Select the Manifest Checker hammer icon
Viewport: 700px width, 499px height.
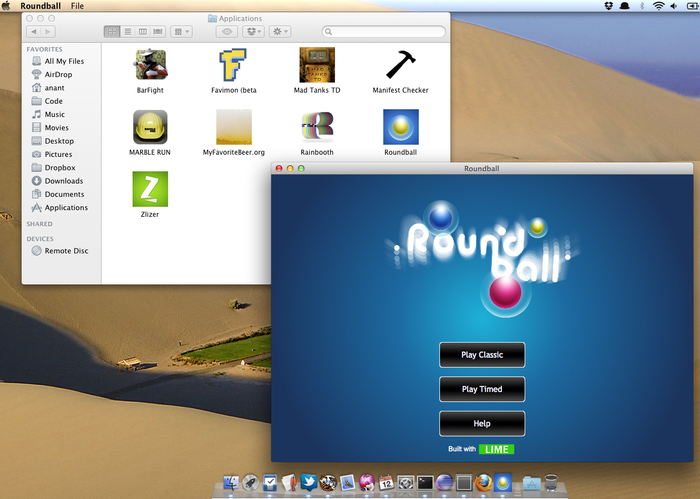pyautogui.click(x=400, y=65)
